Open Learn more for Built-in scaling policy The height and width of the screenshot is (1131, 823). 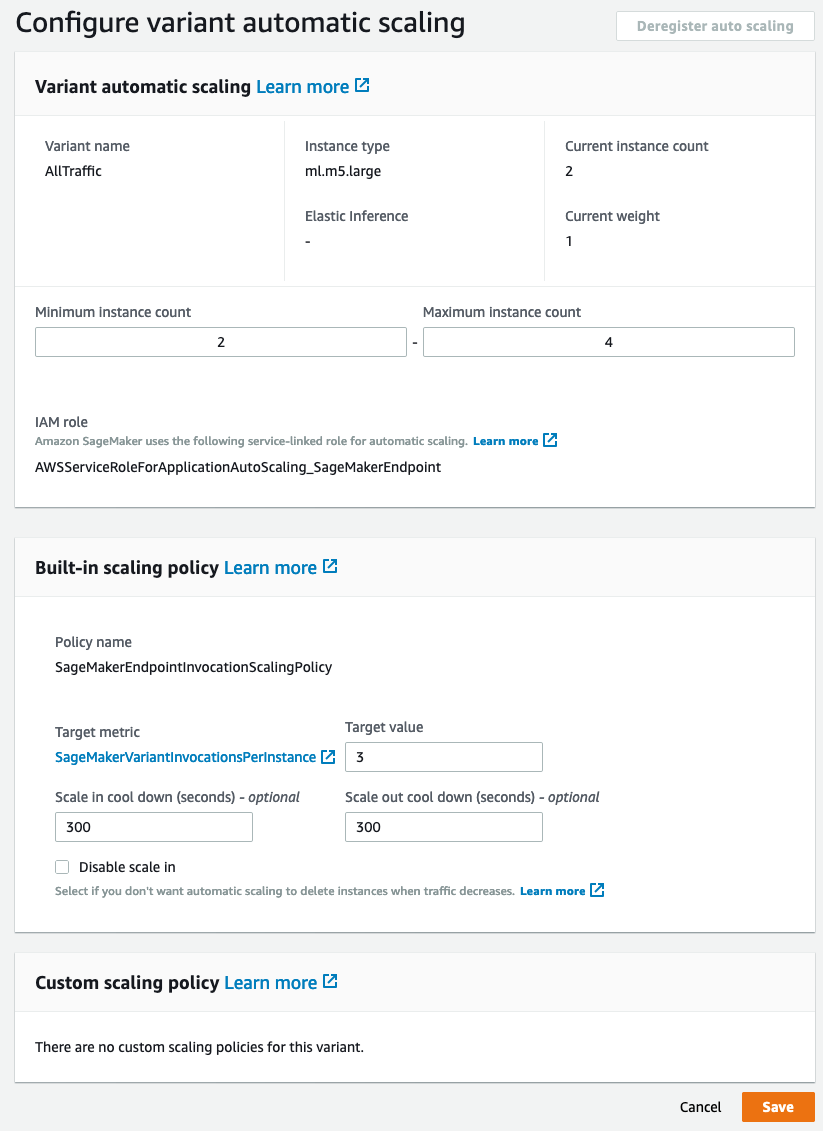(270, 568)
